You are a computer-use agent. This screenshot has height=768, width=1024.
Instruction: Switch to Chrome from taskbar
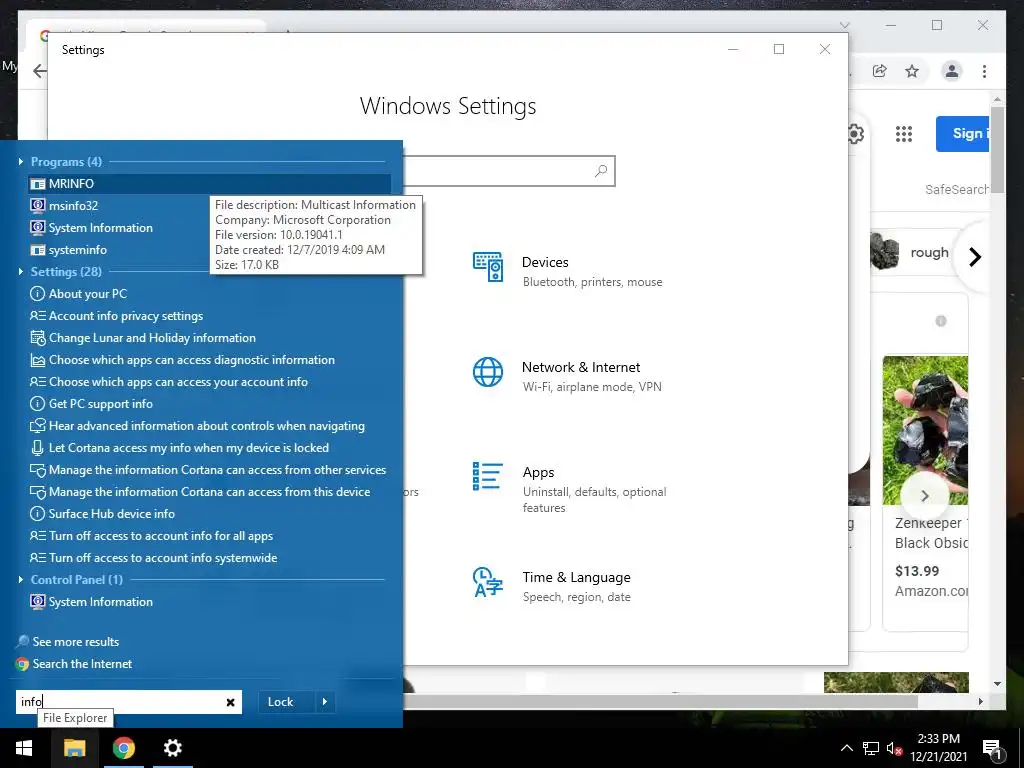123,748
